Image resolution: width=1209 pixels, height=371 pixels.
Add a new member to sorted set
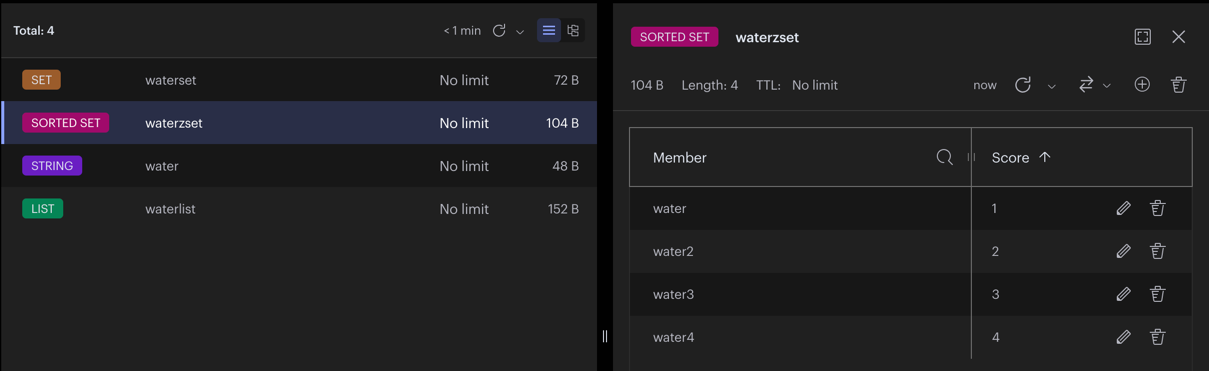(x=1142, y=85)
